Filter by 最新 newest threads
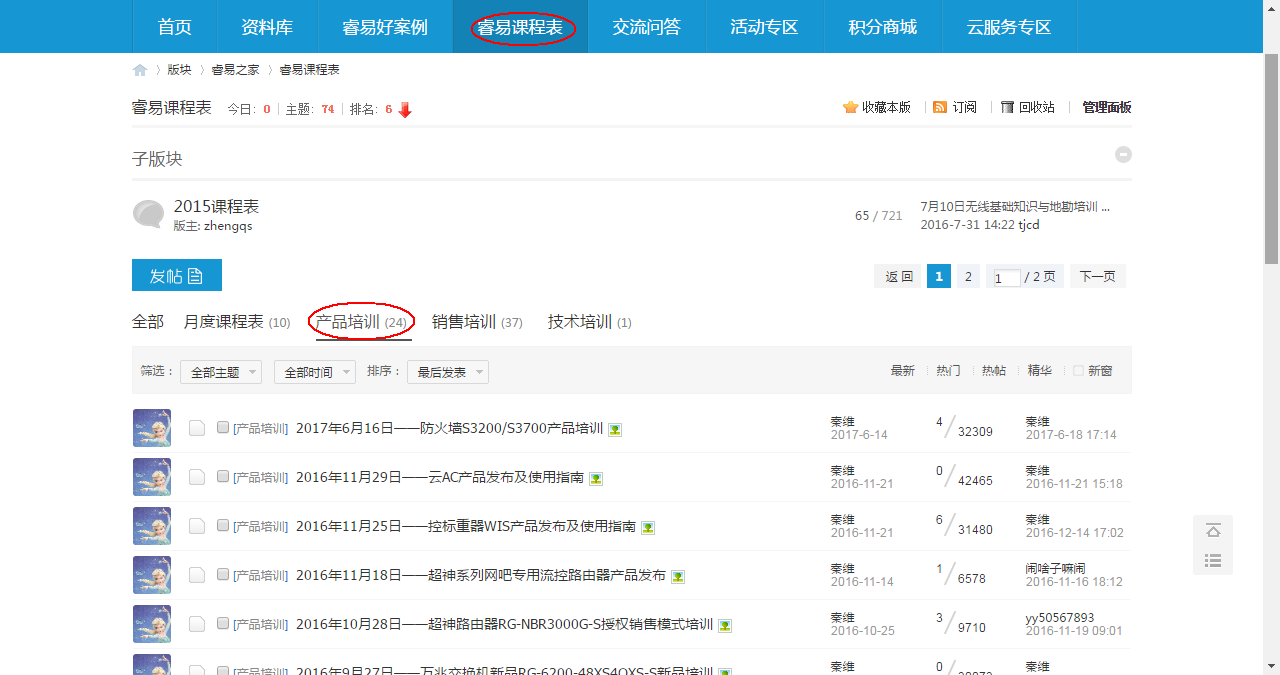The height and width of the screenshot is (675, 1280). (903, 370)
